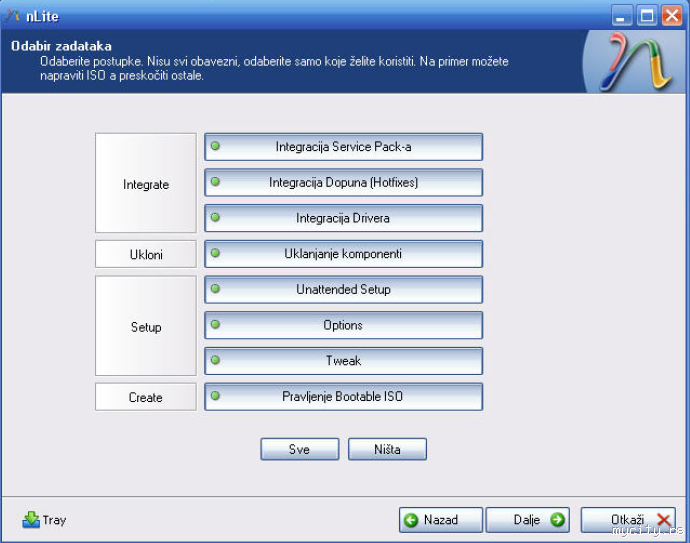Select all tasks with Sve button
The image size is (690, 543).
click(300, 449)
